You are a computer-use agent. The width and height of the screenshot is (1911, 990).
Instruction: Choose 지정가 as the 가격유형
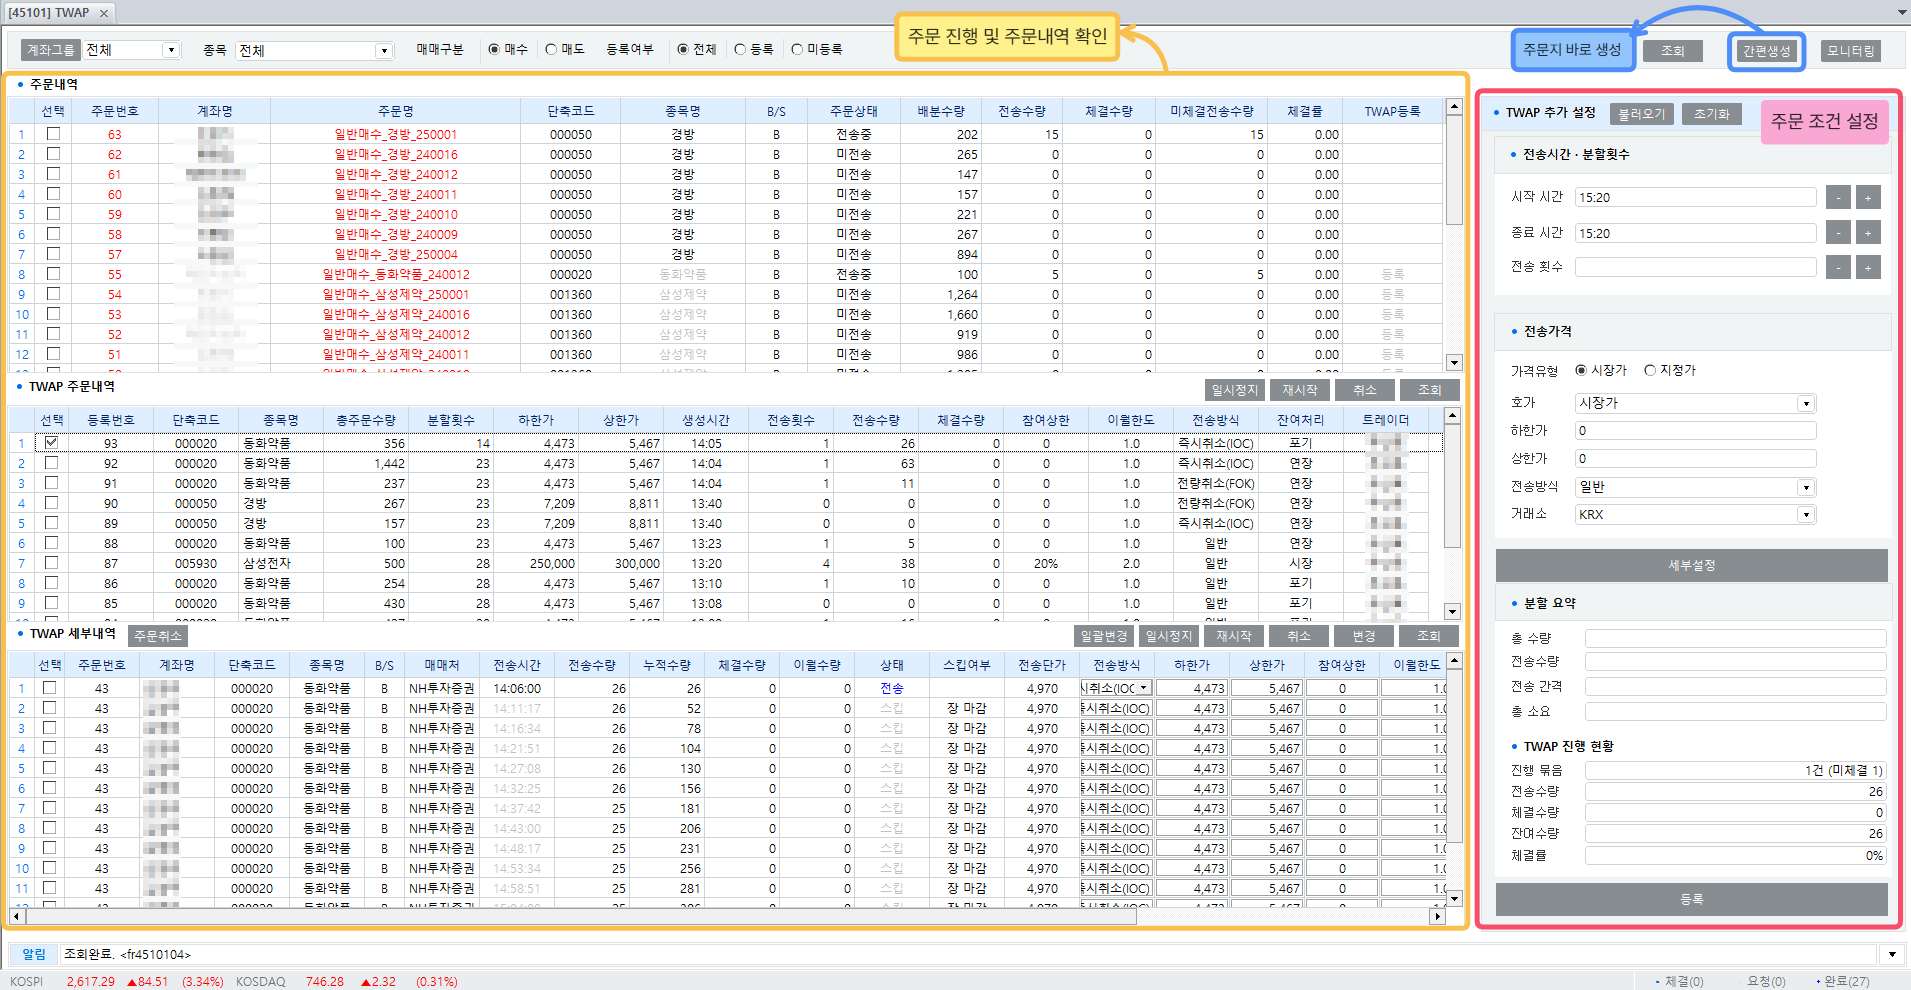[x=1650, y=370]
